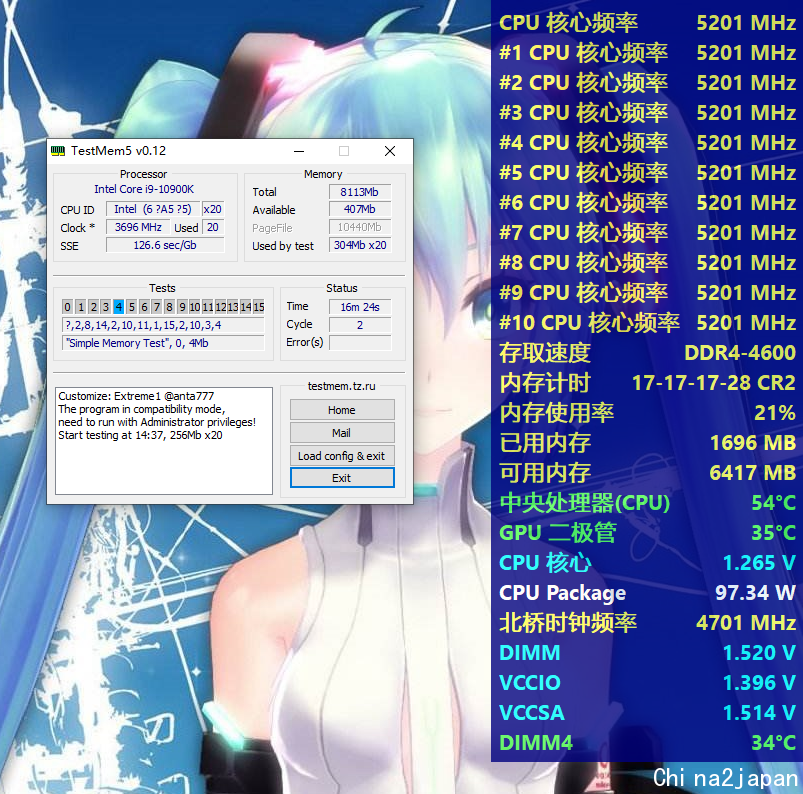This screenshot has width=803, height=794.
Task: Click the Used cores value '20'
Action: [x=213, y=227]
